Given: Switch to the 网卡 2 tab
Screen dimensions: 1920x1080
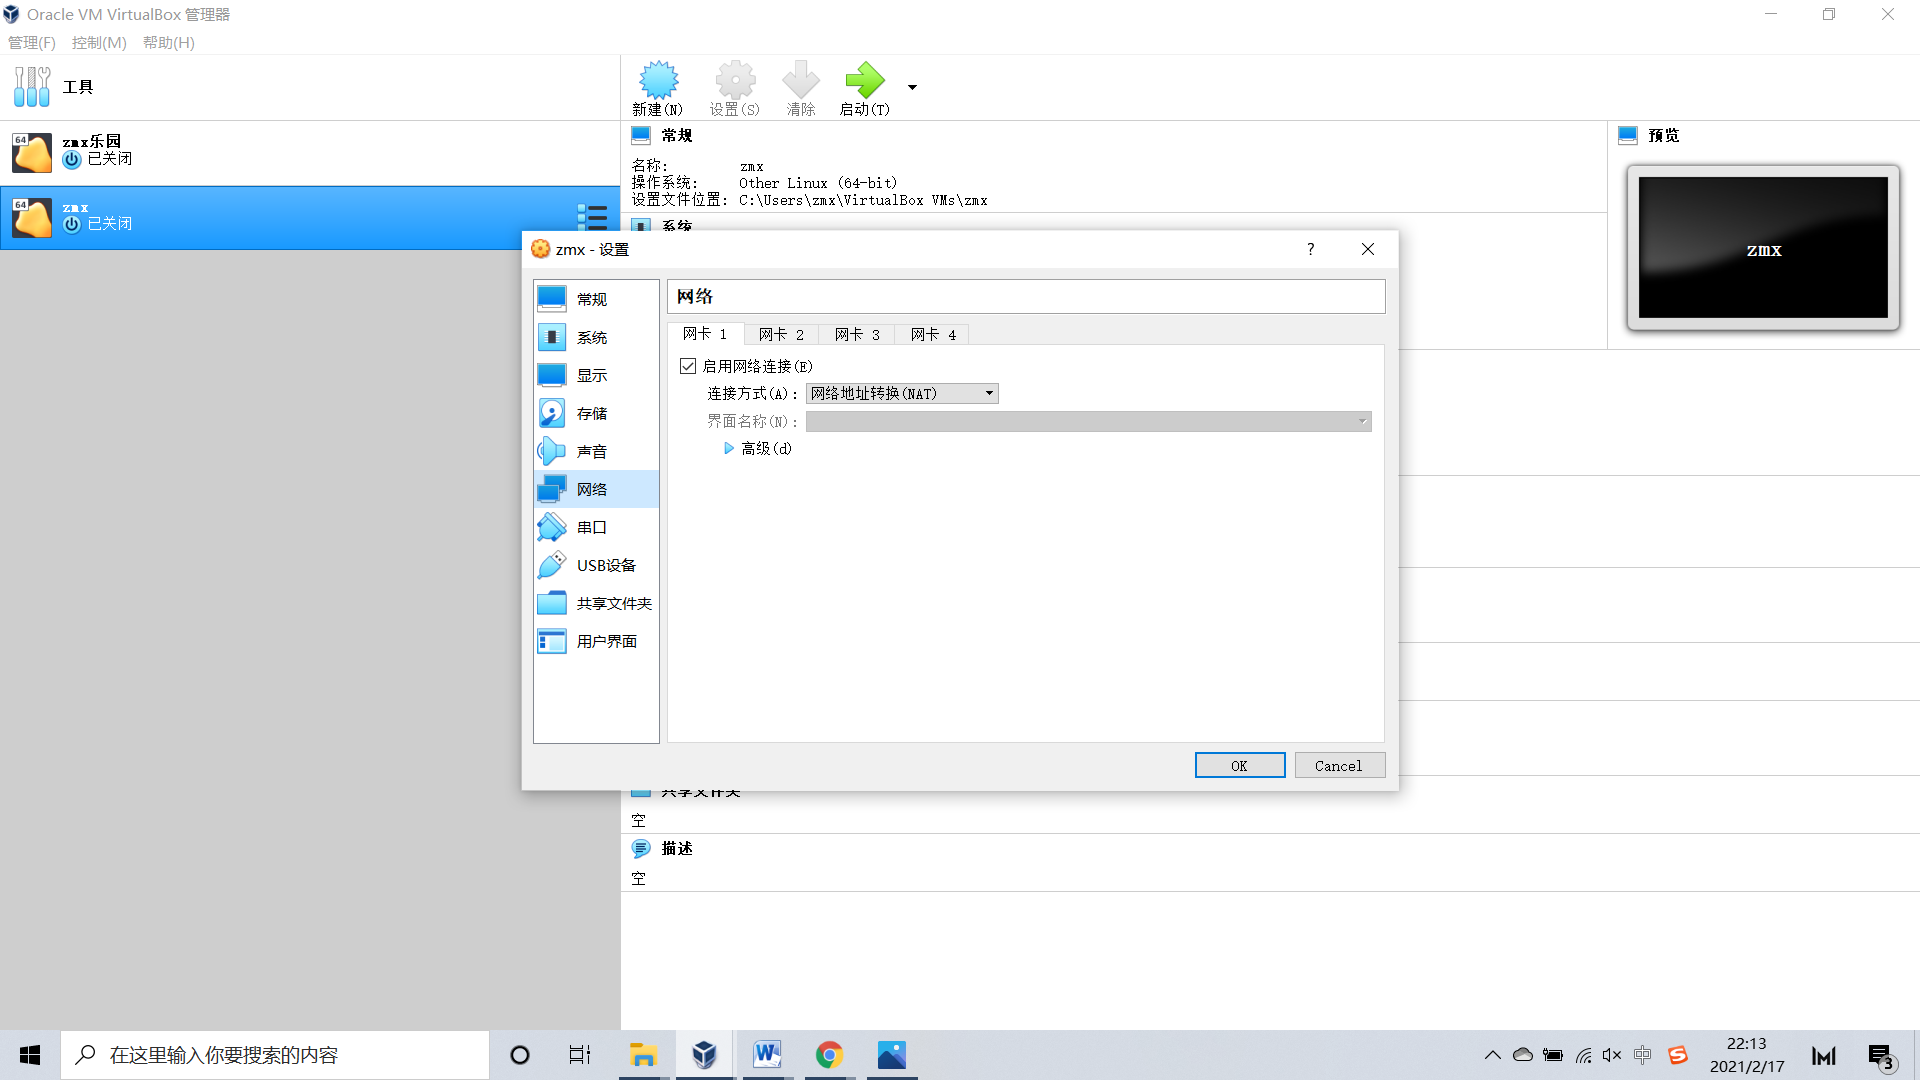Looking at the screenshot, I should pyautogui.click(x=781, y=334).
